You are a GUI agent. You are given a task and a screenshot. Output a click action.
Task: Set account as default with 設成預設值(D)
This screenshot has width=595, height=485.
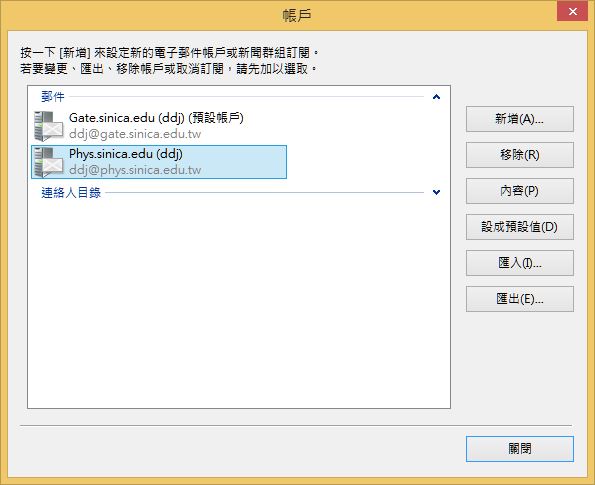pyautogui.click(x=519, y=227)
